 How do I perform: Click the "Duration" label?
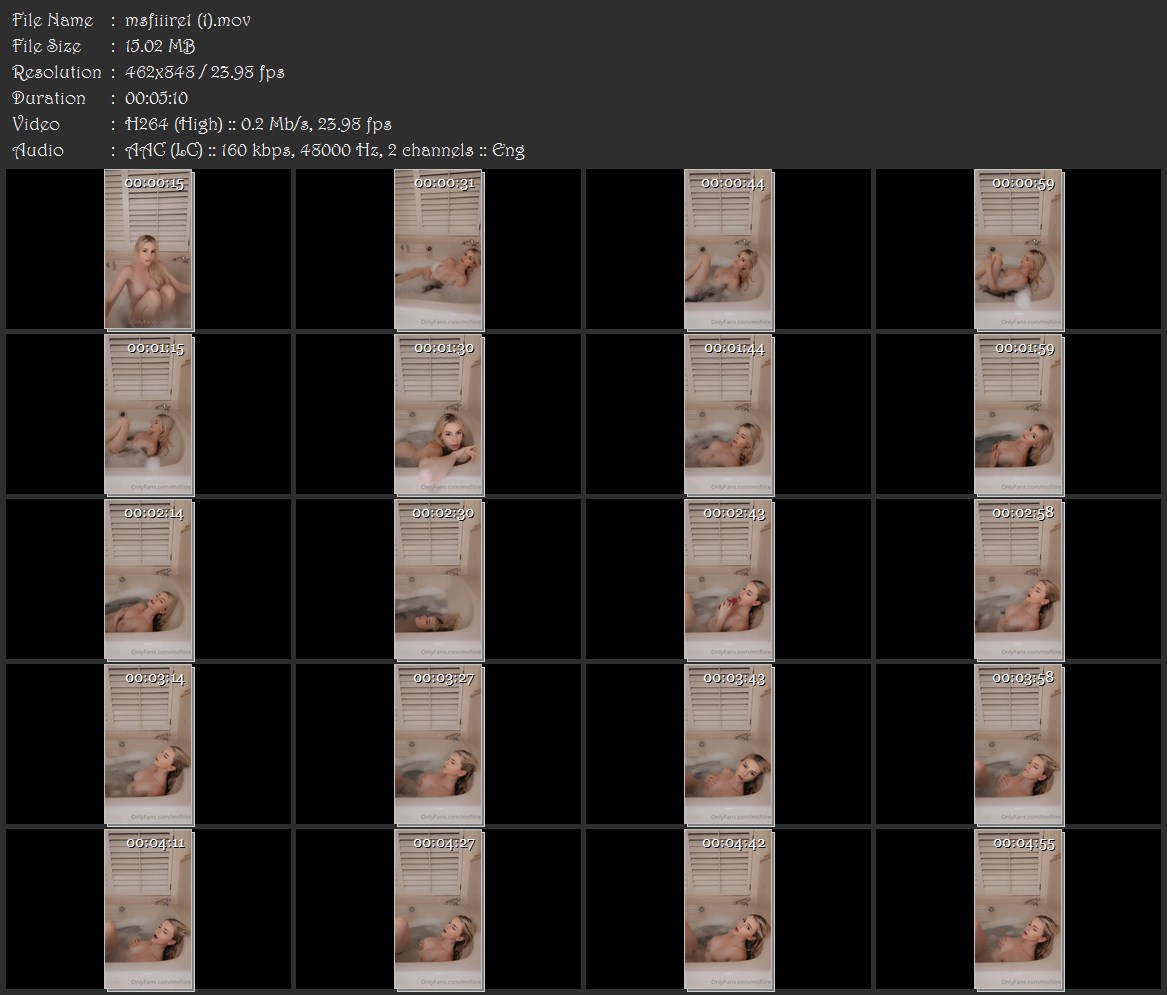point(49,98)
